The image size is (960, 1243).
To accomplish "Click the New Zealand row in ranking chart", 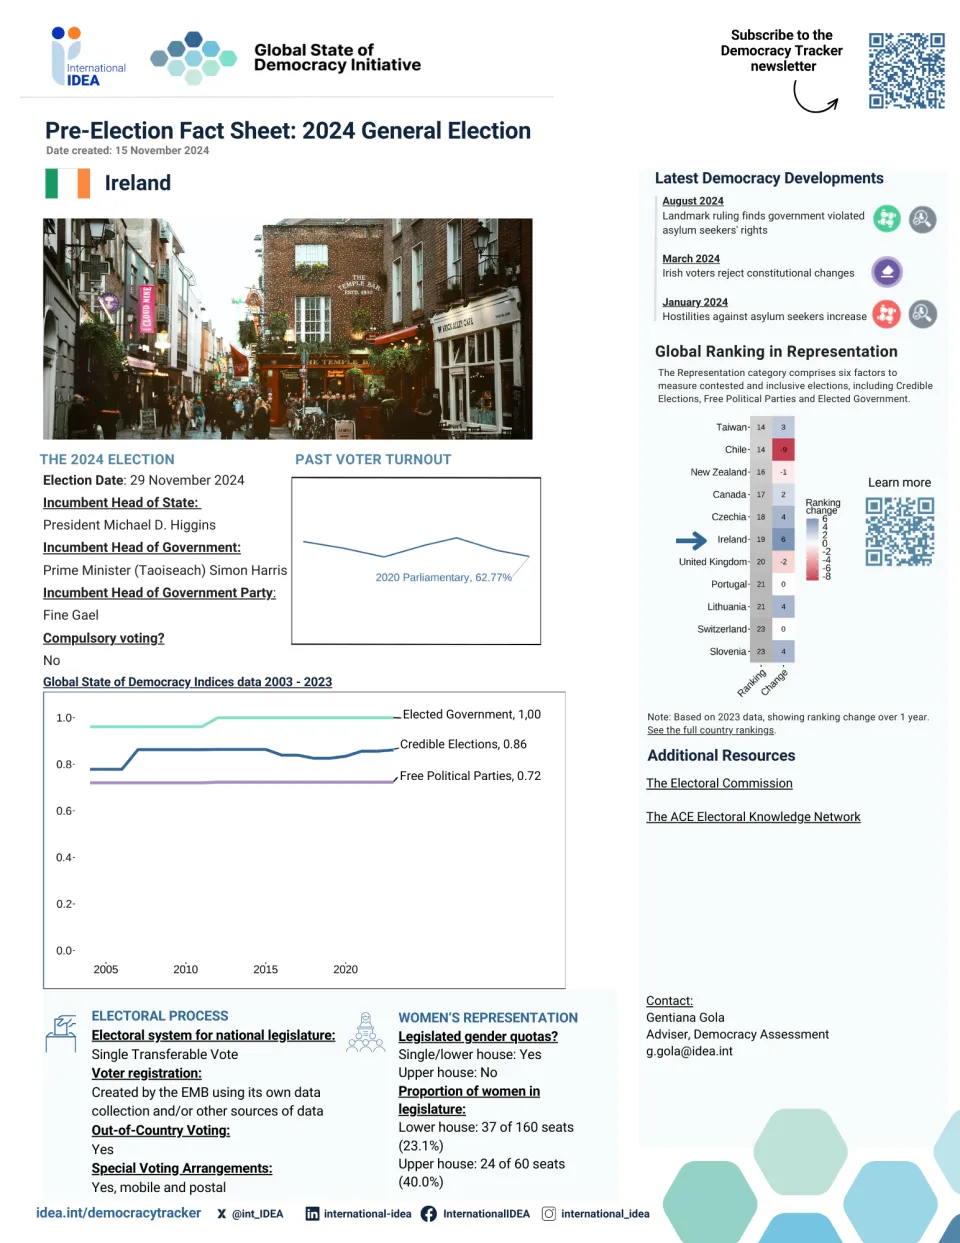I will pos(742,472).
